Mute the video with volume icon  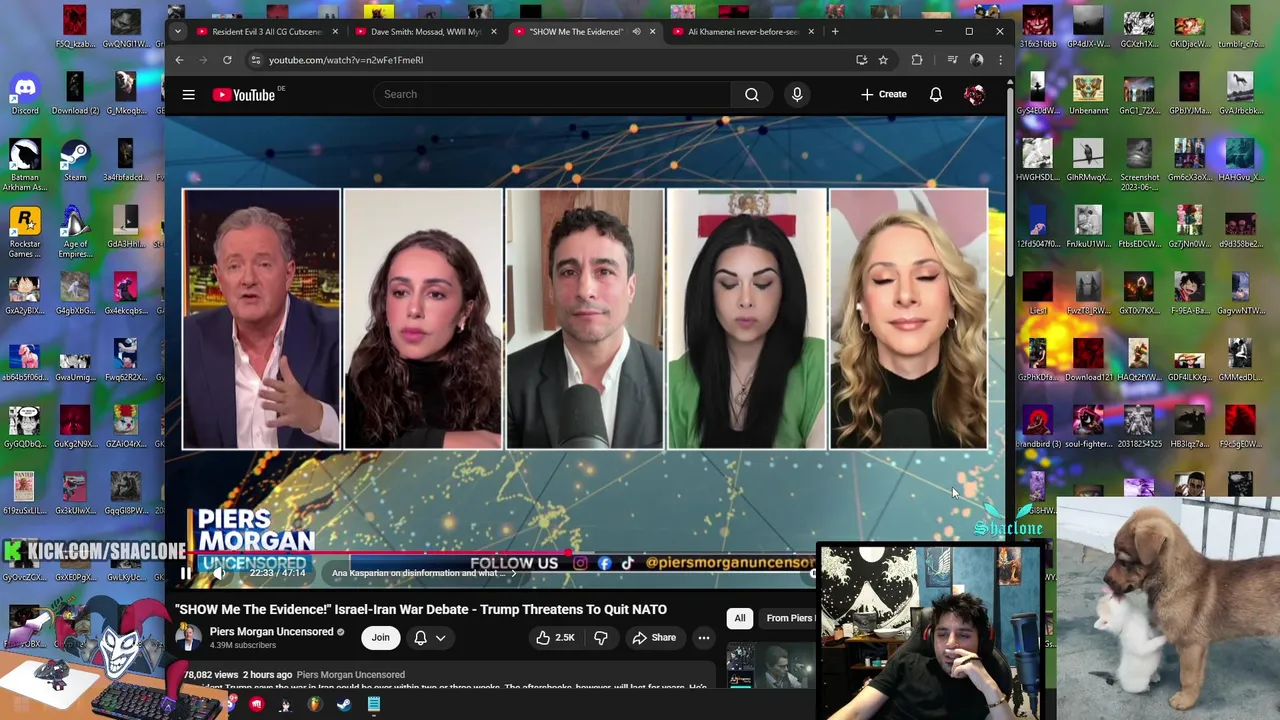(x=219, y=573)
